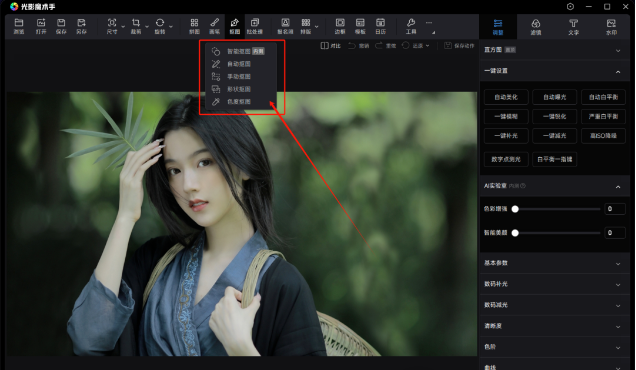Open settings icon in title bar
This screenshot has height=370, width=636.
click(570, 6)
